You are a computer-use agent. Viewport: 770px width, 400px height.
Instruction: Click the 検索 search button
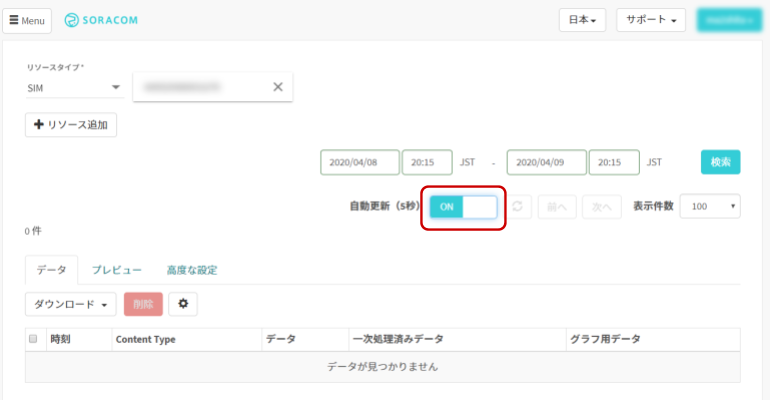[x=720, y=162]
